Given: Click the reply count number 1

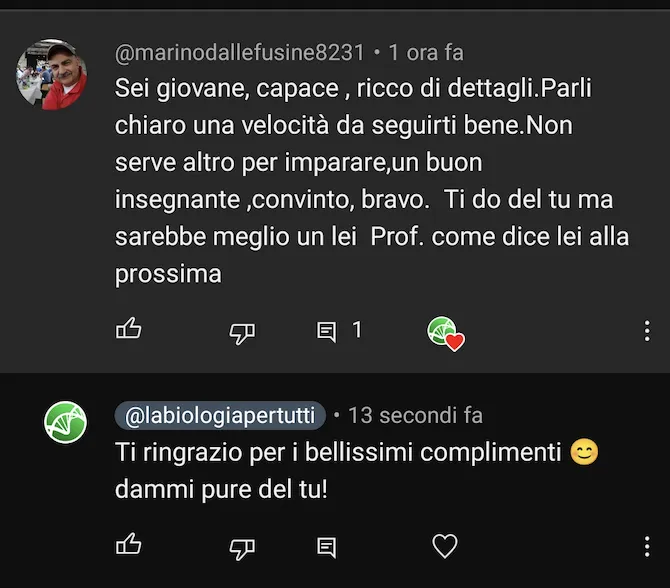Looking at the screenshot, I should click(x=357, y=329).
